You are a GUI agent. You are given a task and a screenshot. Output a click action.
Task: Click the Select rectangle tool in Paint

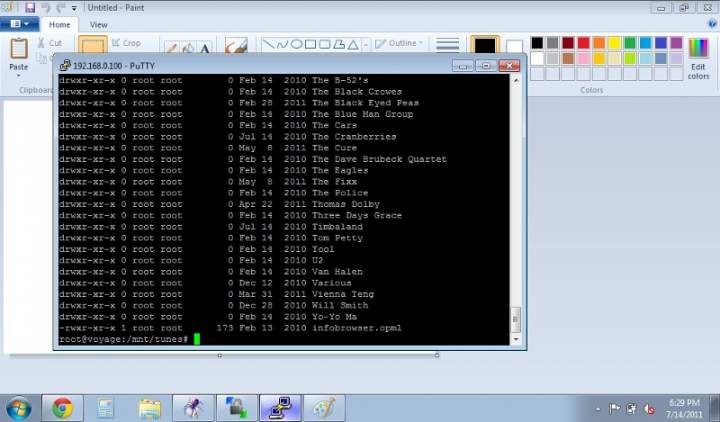[93, 45]
